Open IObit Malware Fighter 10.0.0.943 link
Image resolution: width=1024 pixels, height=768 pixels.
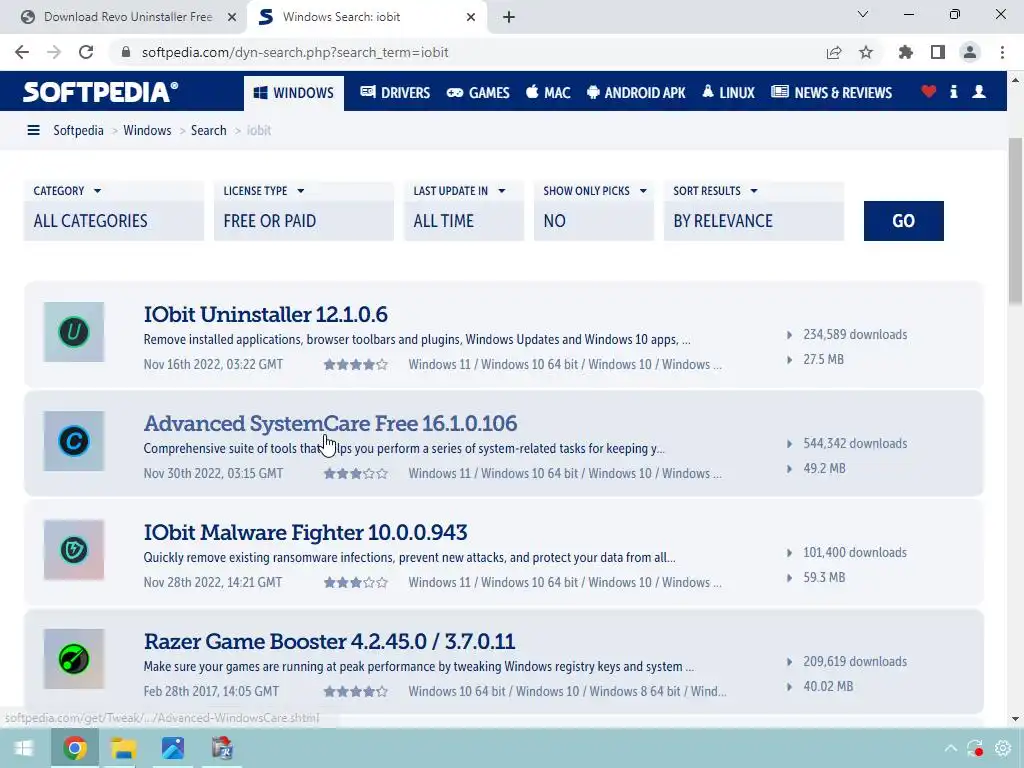coord(305,532)
